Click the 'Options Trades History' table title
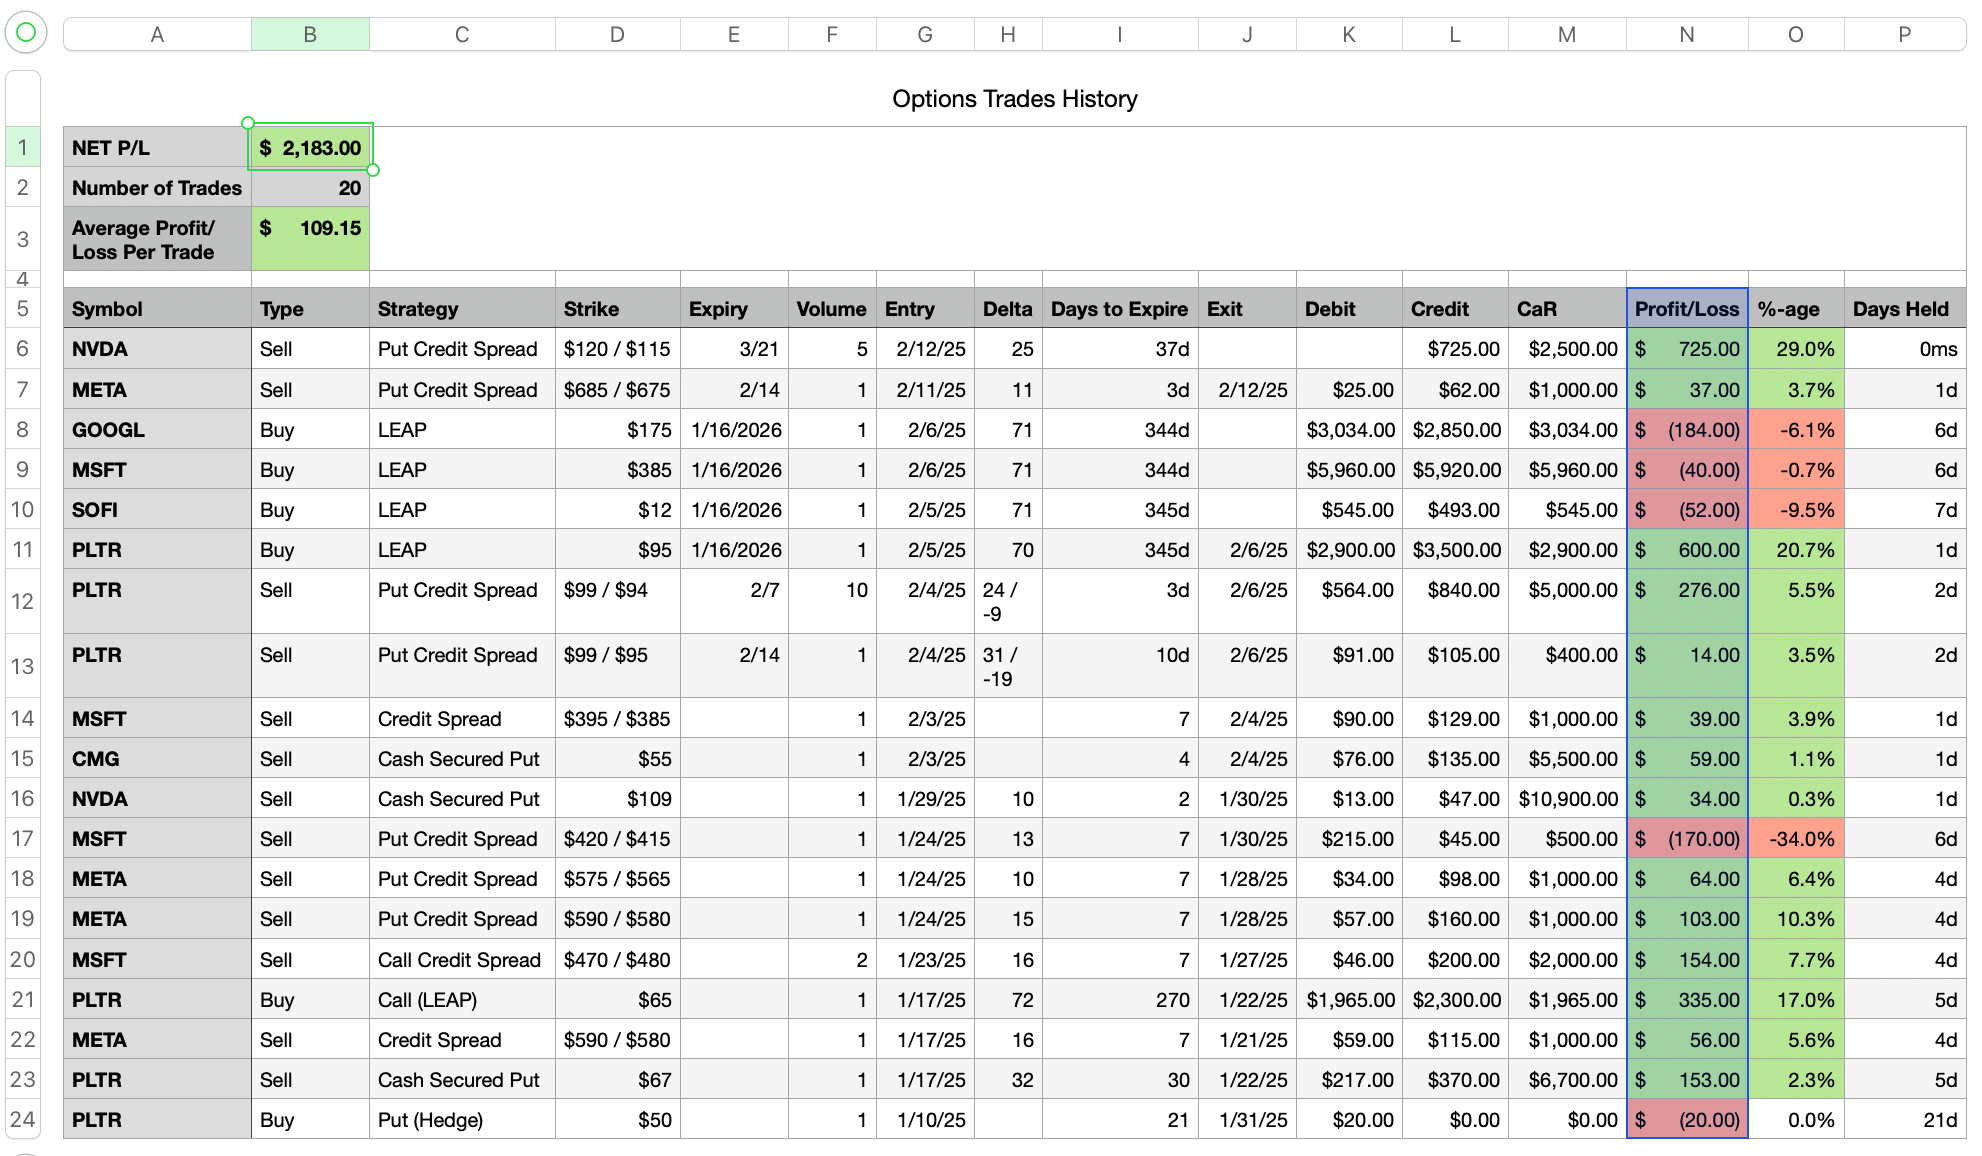The height and width of the screenshot is (1156, 1982). 1015,99
